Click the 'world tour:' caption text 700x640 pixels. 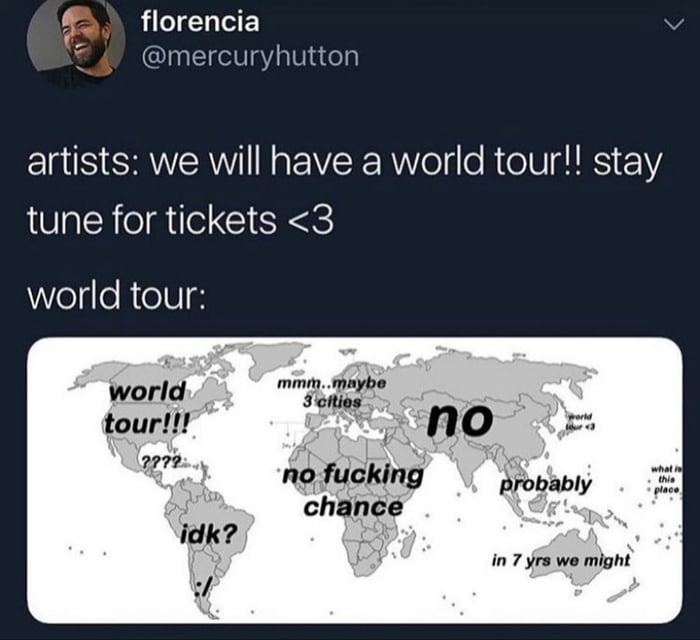pyautogui.click(x=117, y=295)
